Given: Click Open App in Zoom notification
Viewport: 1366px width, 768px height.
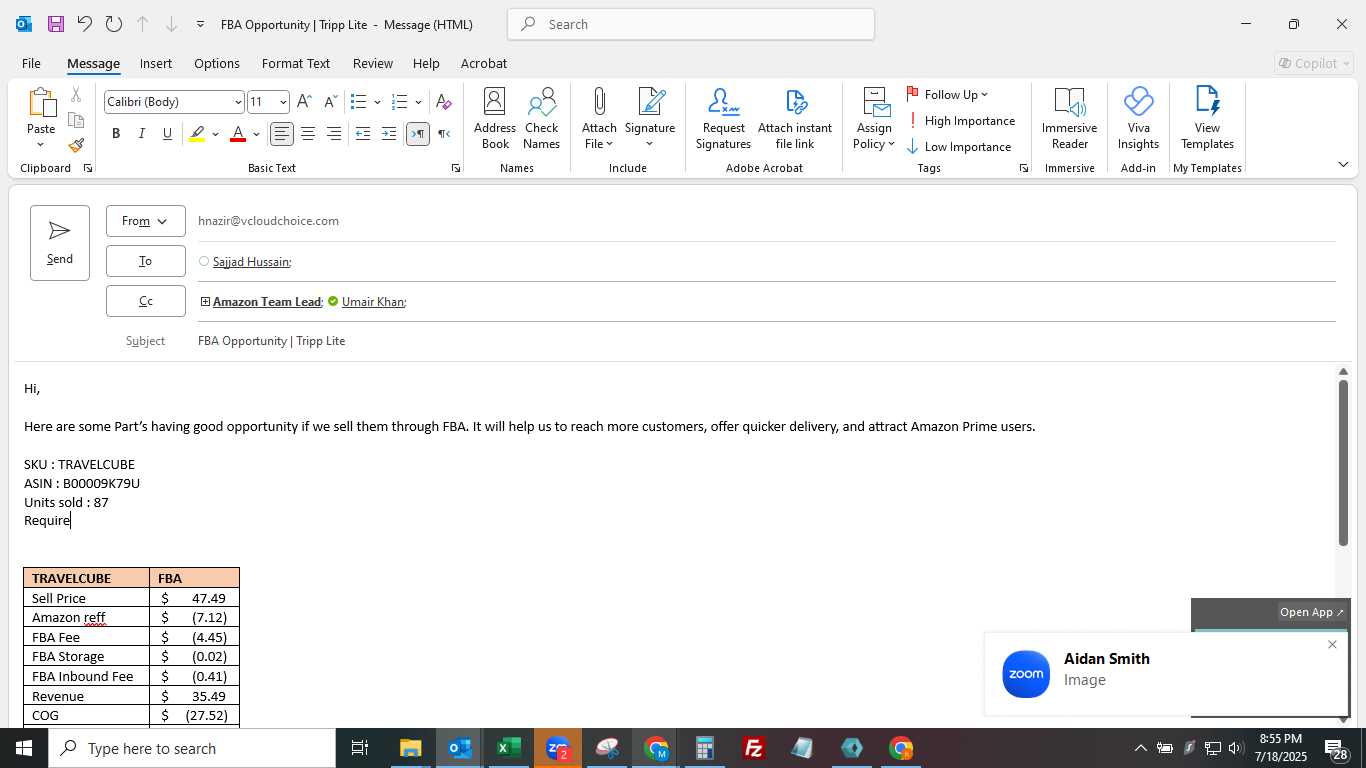Looking at the screenshot, I should [x=1312, y=612].
